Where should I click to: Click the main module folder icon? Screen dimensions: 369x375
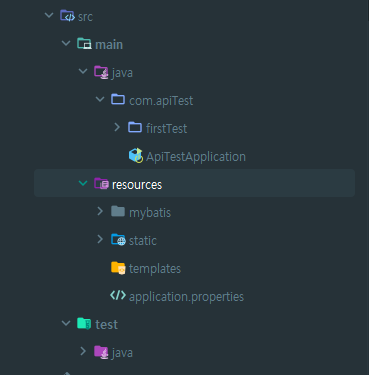point(84,44)
